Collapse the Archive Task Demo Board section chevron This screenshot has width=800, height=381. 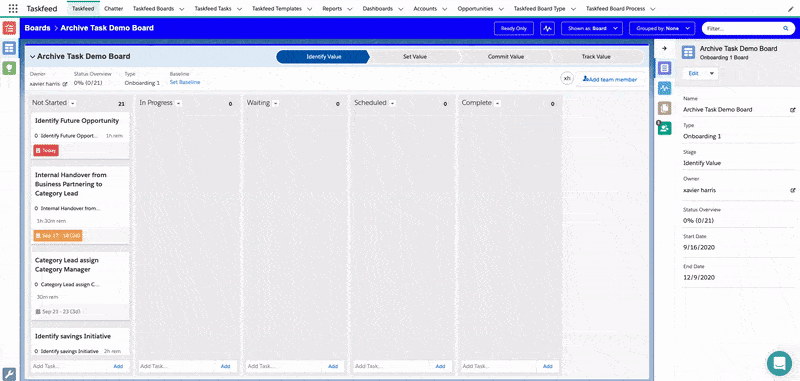(x=33, y=57)
